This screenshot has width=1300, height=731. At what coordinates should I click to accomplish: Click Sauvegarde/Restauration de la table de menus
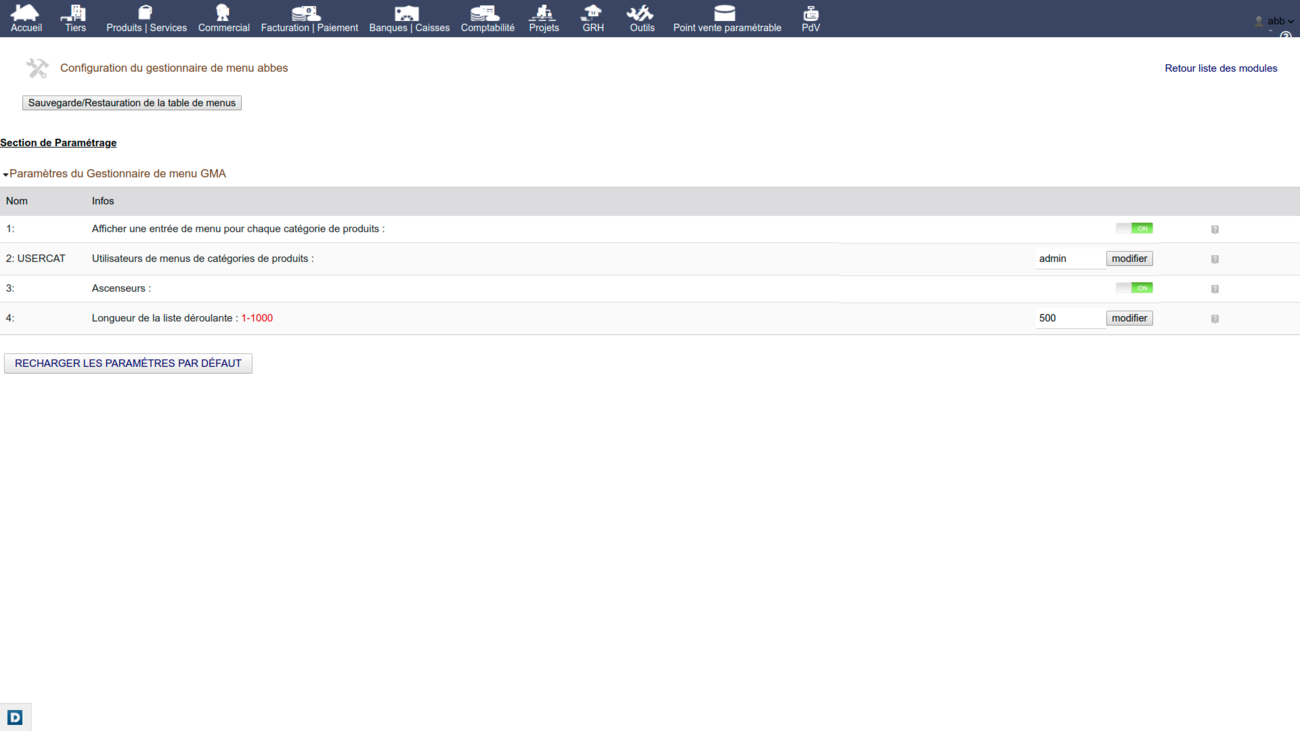point(132,103)
